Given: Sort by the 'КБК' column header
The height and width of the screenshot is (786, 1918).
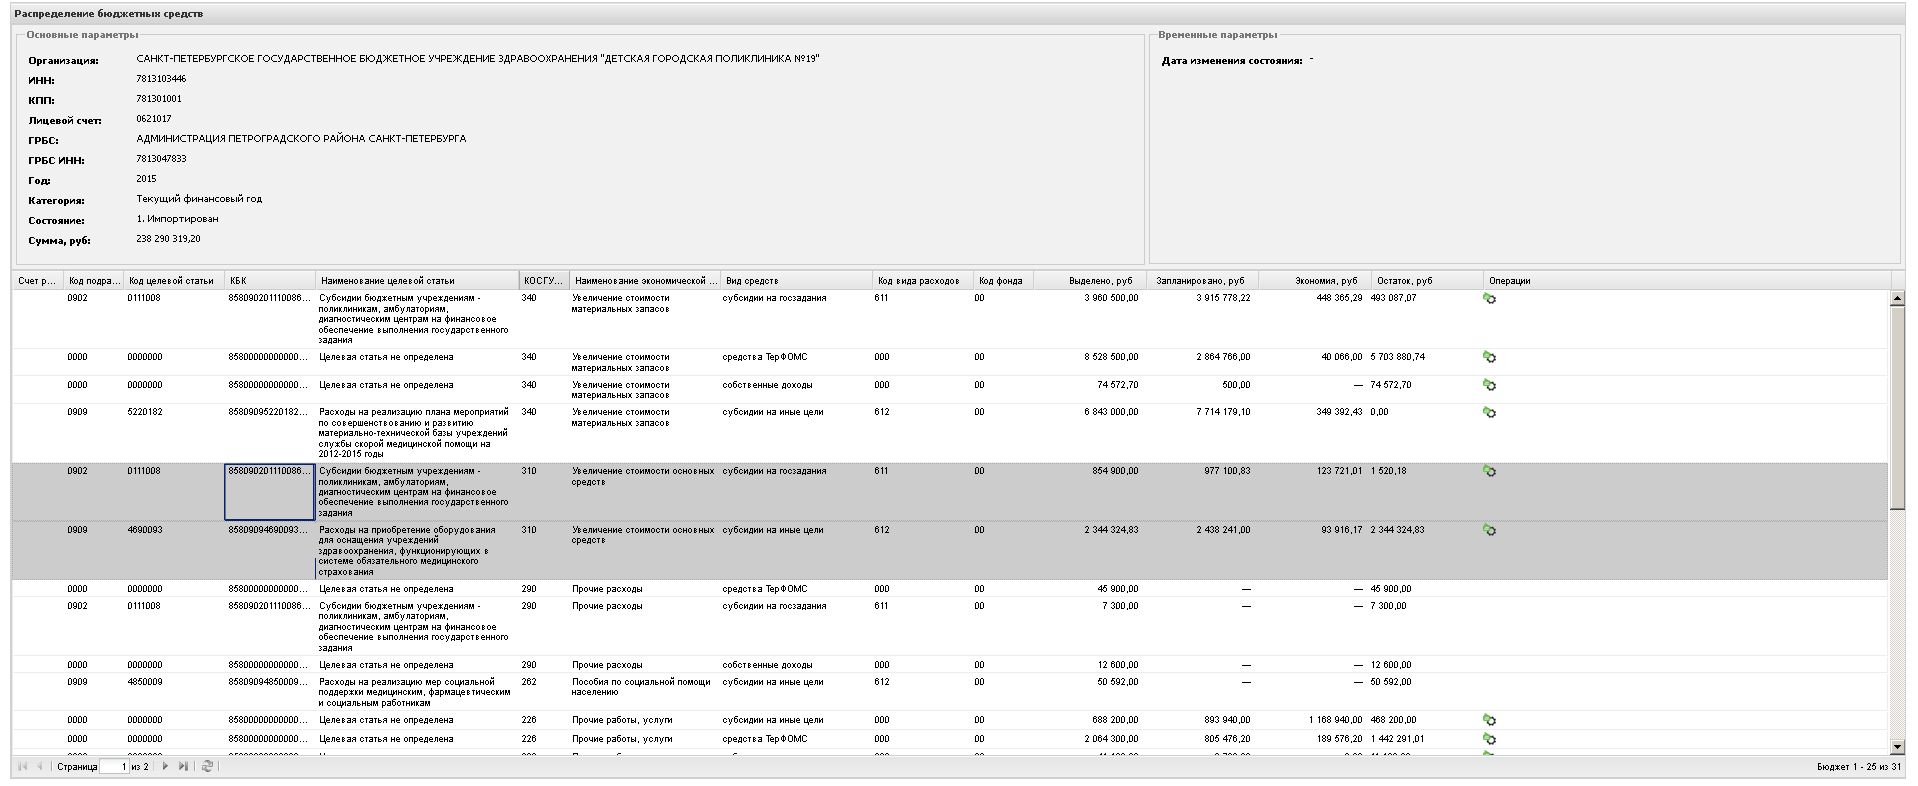Looking at the screenshot, I should [270, 281].
